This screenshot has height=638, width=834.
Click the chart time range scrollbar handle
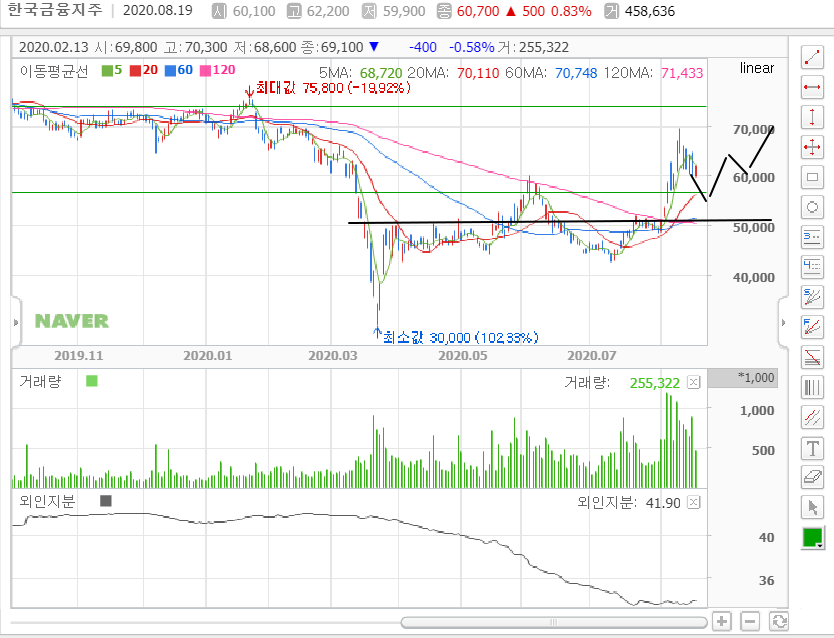coord(554,622)
